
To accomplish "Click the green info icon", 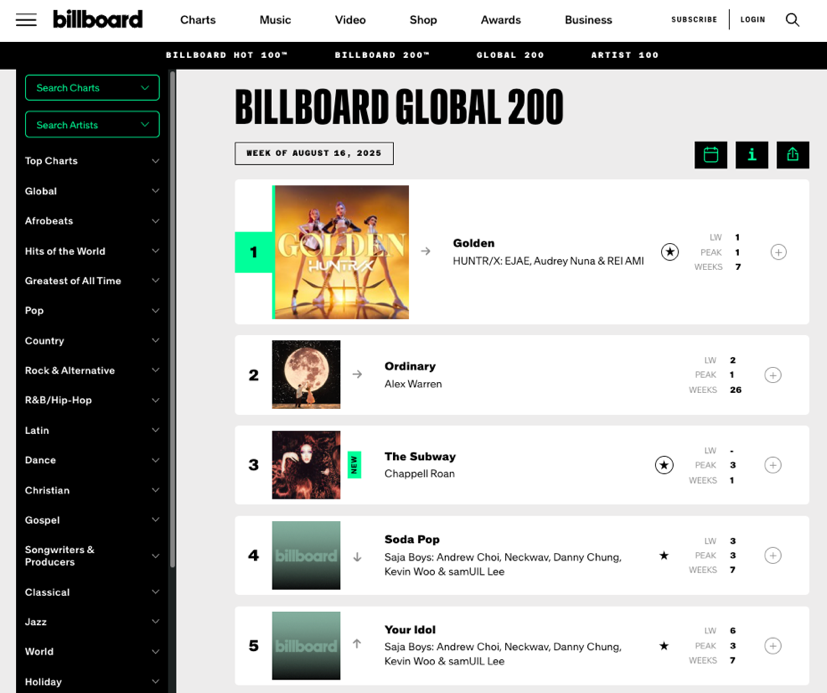I will click(752, 154).
